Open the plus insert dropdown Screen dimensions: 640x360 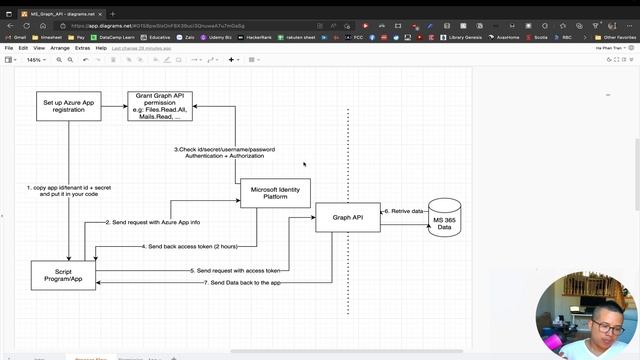[233, 60]
